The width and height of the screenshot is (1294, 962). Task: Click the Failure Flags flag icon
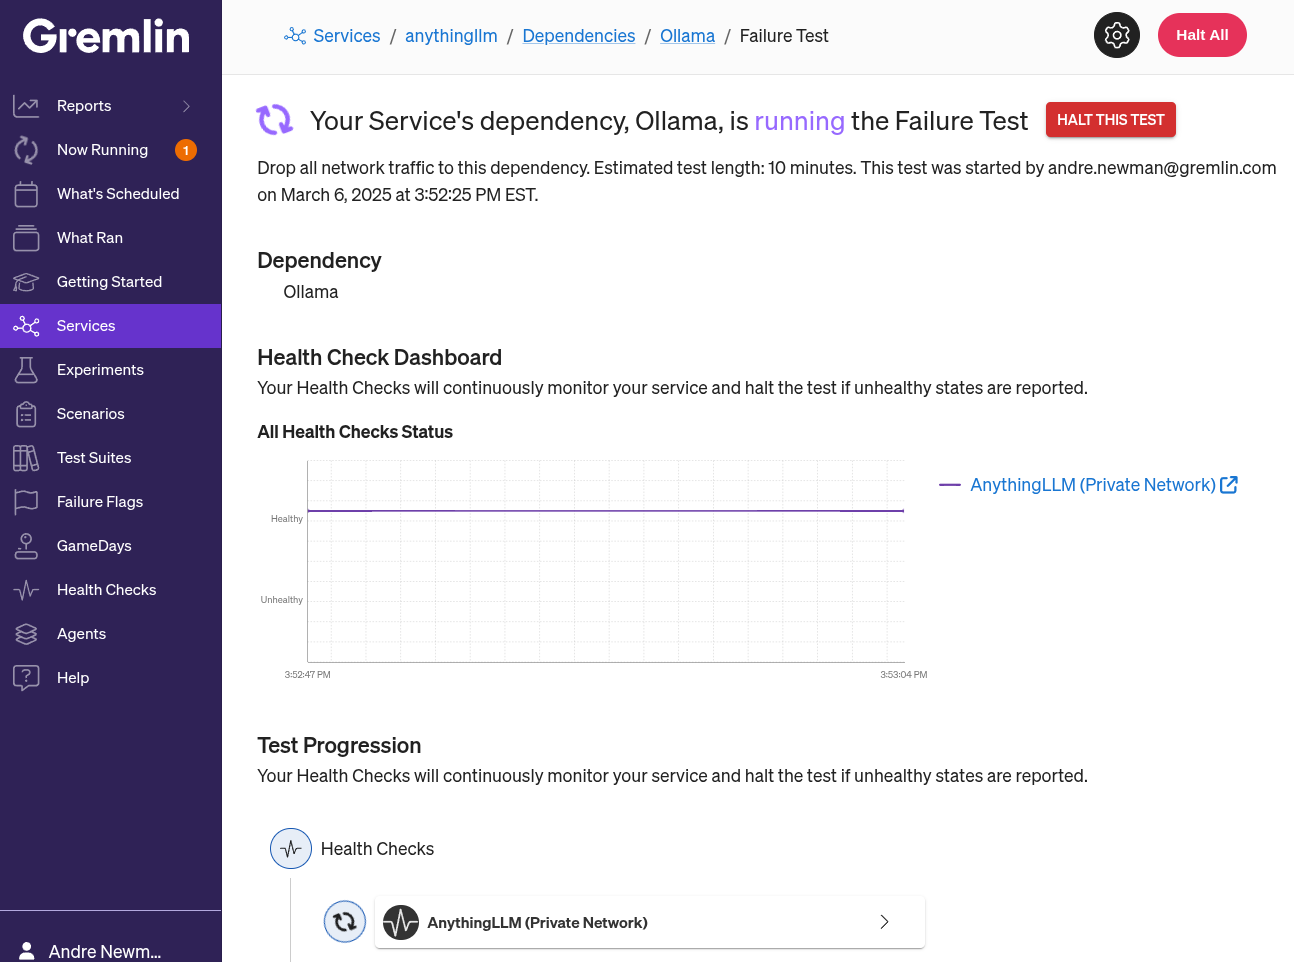[26, 502]
